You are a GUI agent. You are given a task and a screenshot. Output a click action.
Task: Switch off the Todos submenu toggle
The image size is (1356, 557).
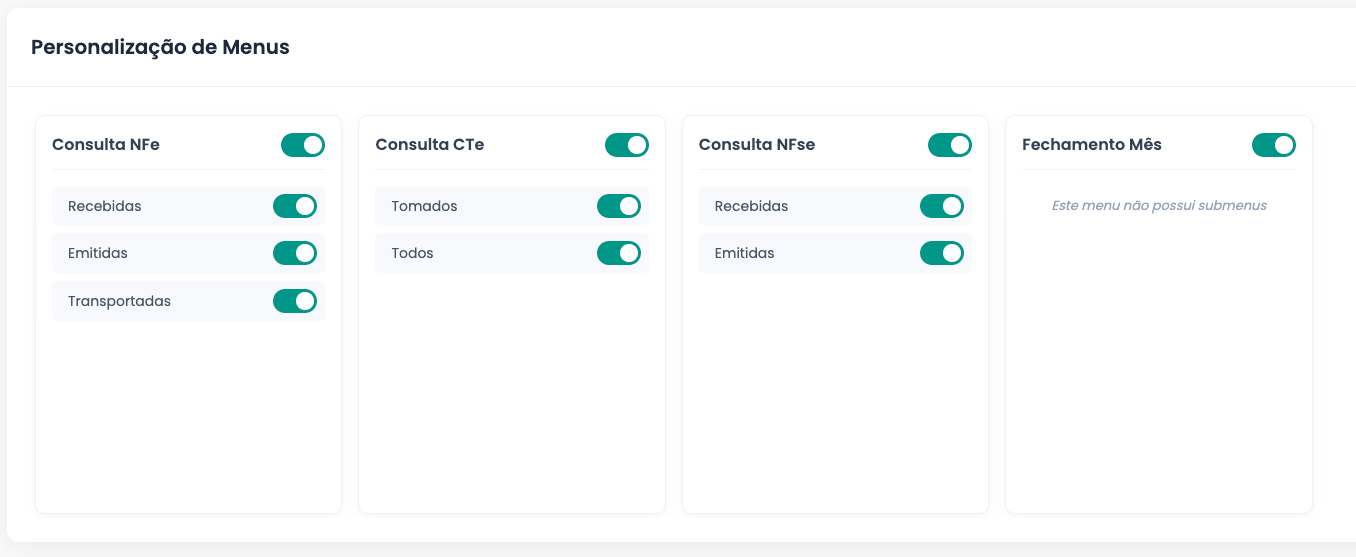coord(619,253)
